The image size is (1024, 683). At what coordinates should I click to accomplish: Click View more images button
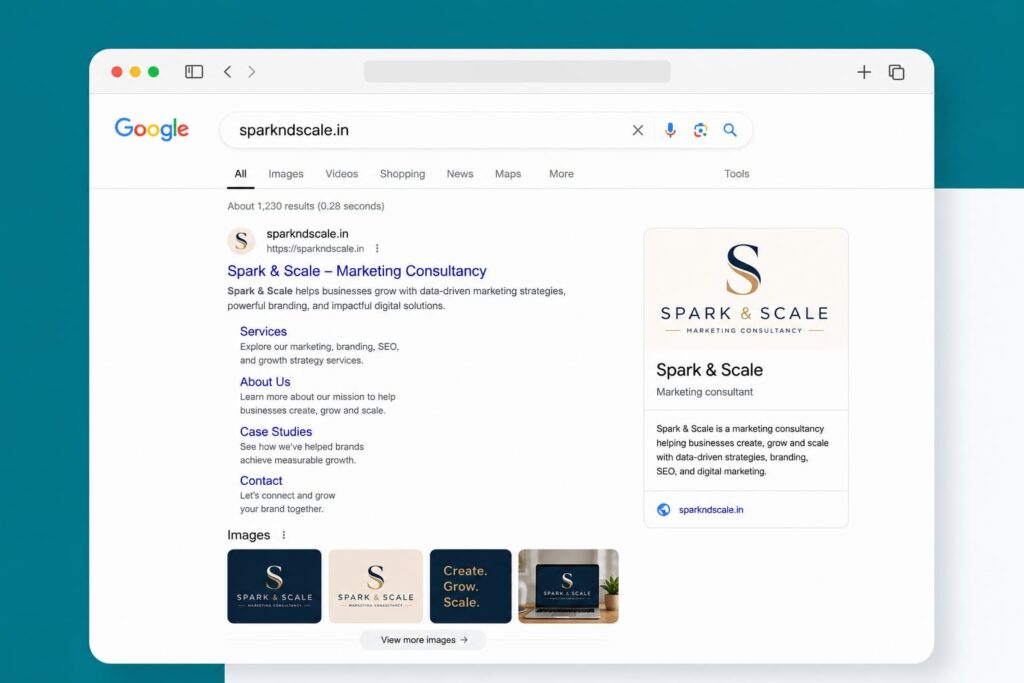[424, 640]
